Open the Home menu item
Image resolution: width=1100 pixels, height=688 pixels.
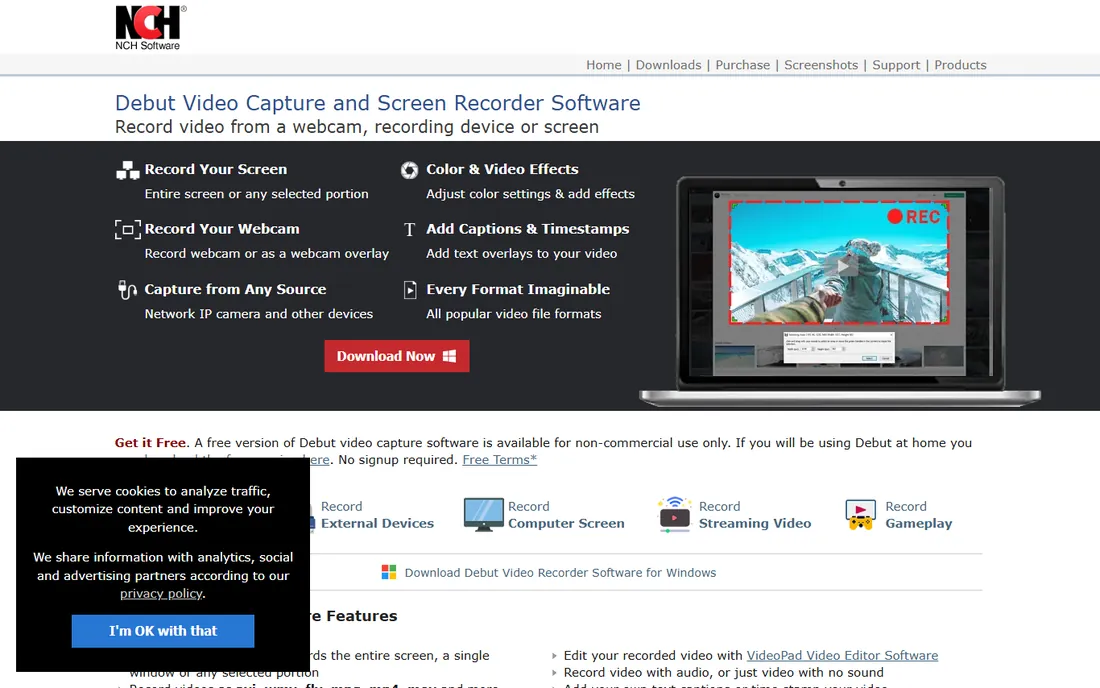coord(603,65)
